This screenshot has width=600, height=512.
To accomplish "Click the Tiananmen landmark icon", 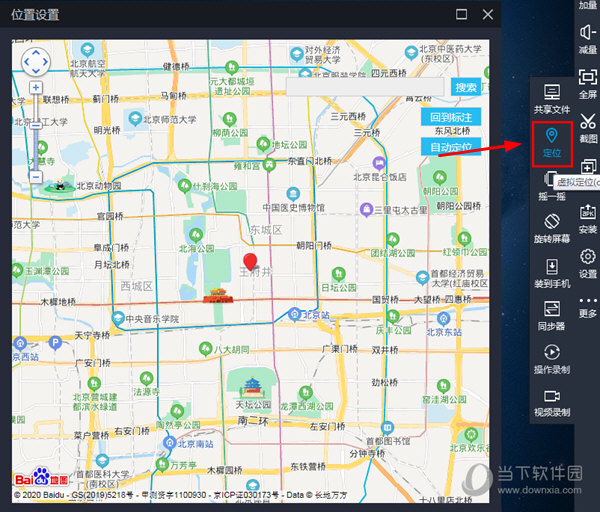I will point(218,296).
